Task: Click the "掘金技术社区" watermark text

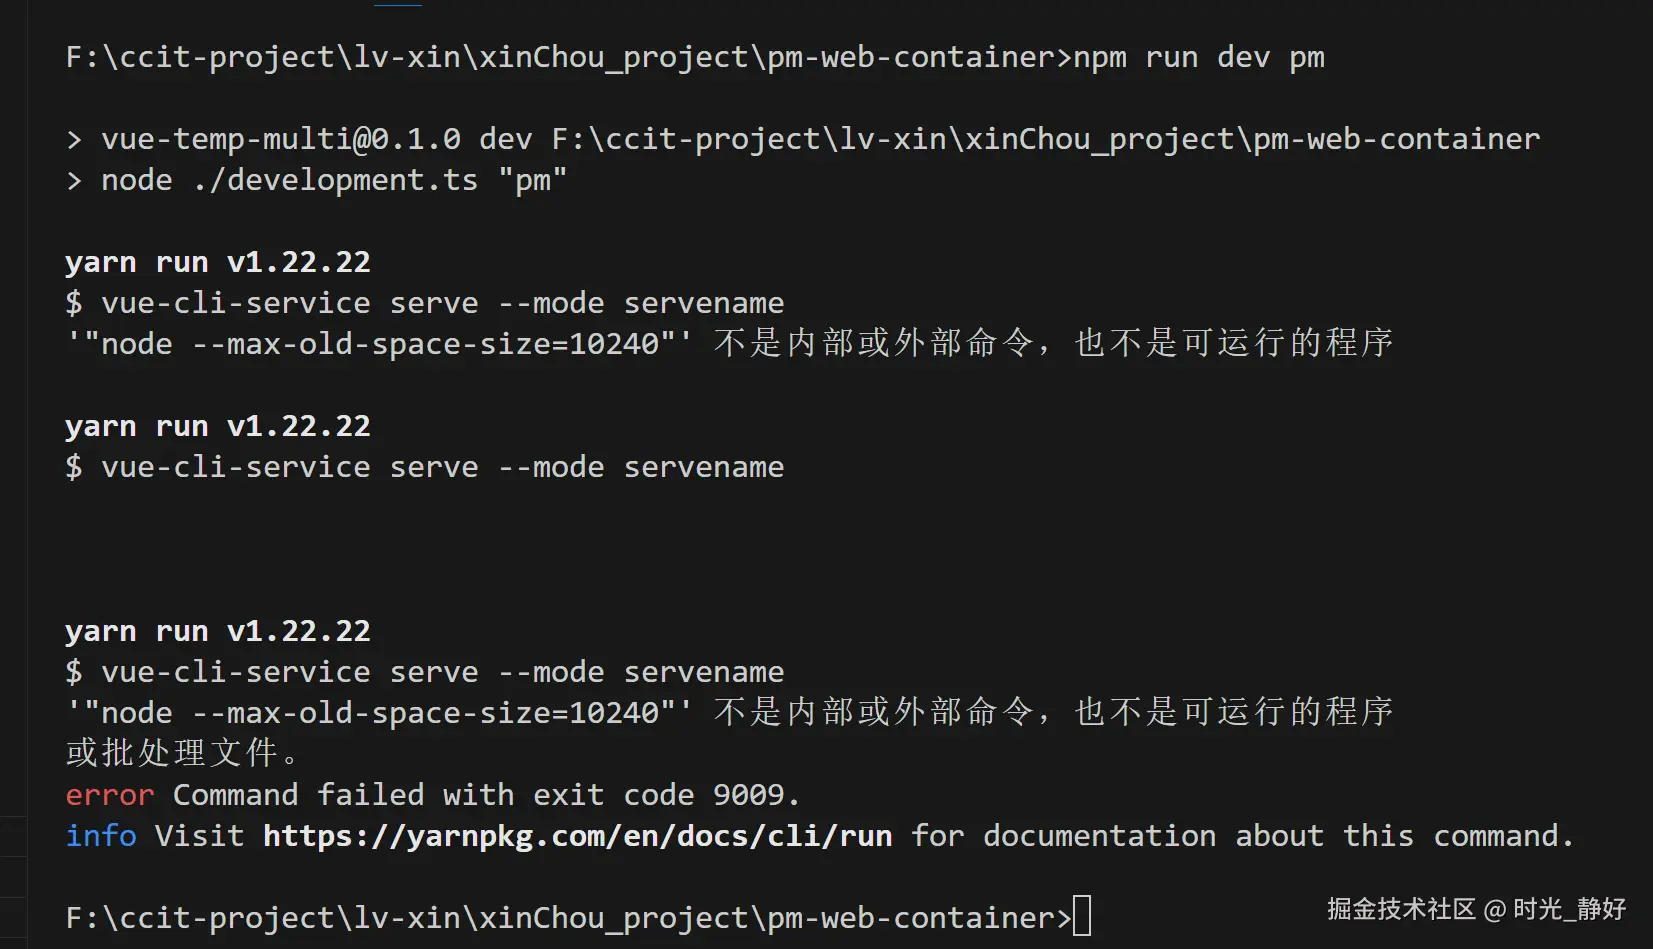Action: [x=1400, y=909]
